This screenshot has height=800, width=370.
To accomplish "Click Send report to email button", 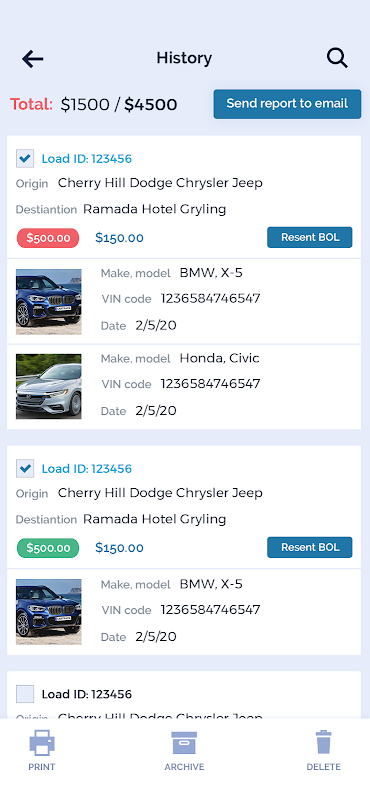I will click(287, 104).
